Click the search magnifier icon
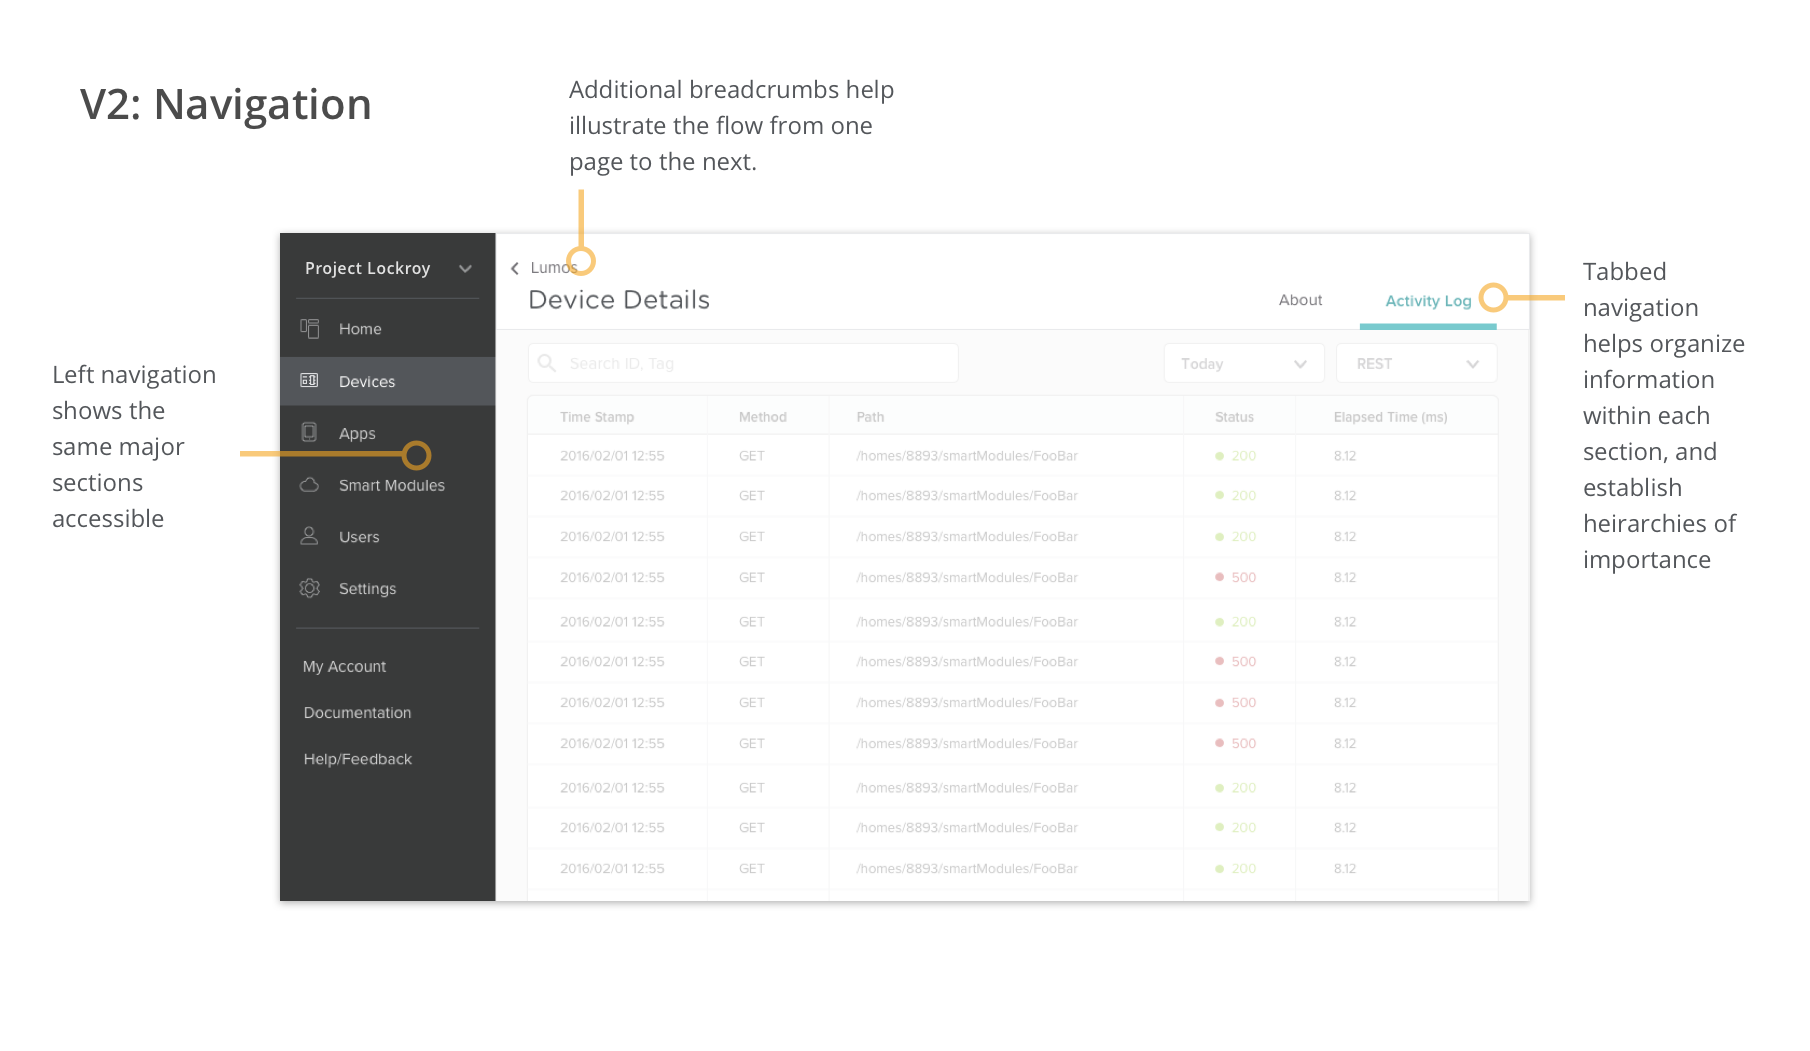The width and height of the screenshot is (1810, 1051). point(547,363)
